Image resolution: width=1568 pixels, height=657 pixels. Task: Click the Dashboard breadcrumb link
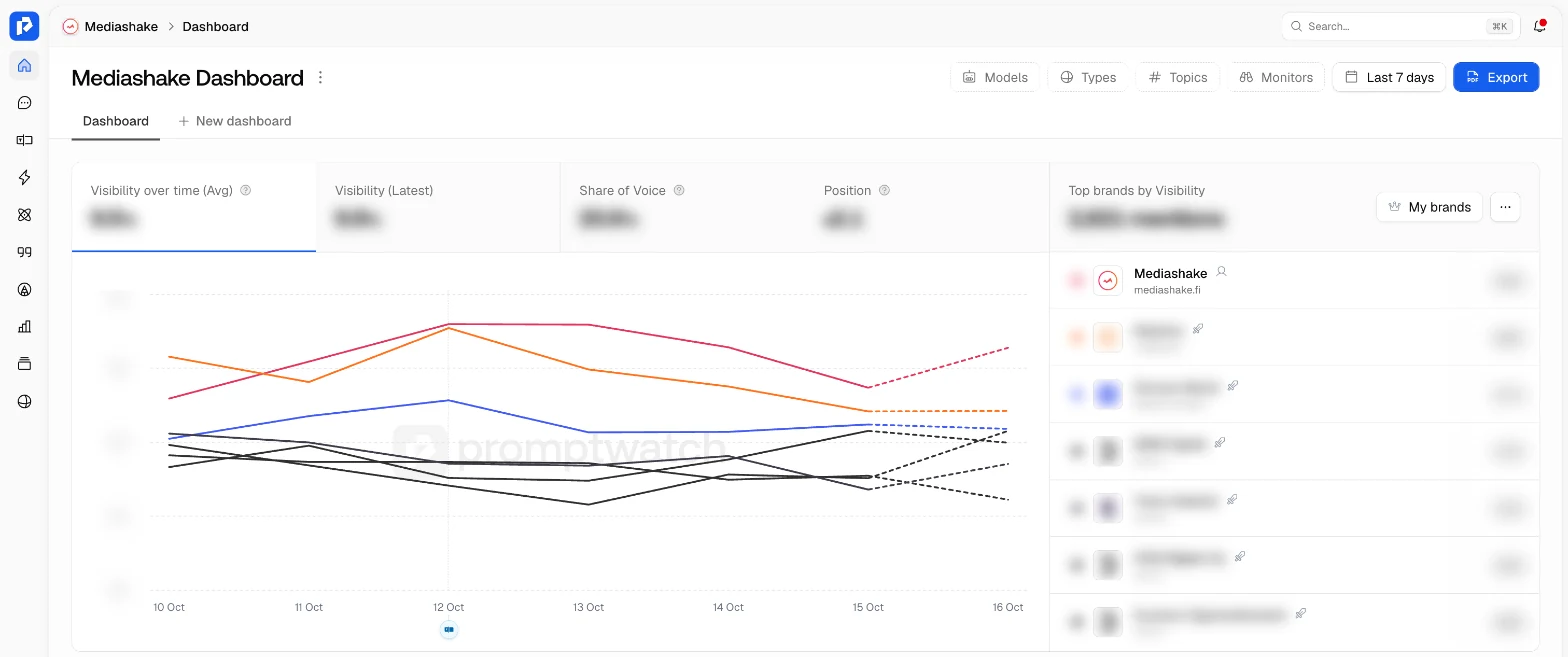(215, 27)
